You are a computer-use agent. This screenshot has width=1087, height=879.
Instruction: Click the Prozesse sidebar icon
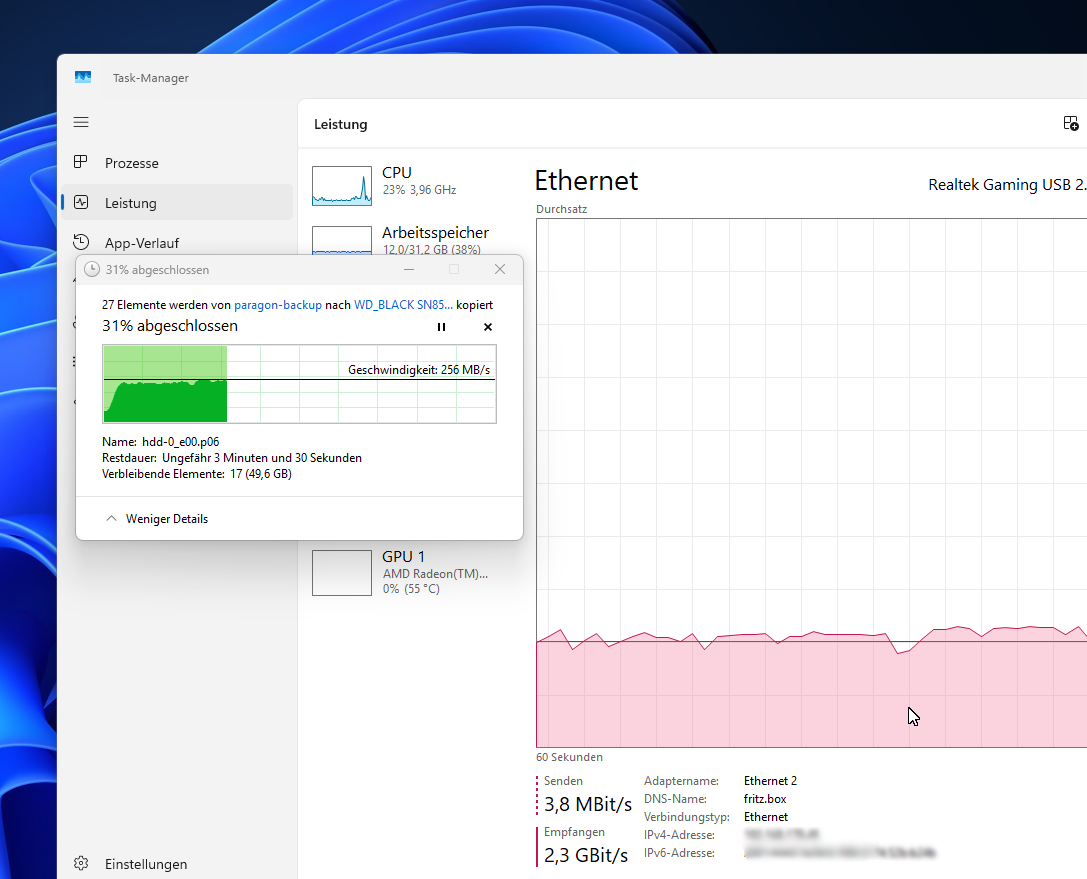click(80, 162)
